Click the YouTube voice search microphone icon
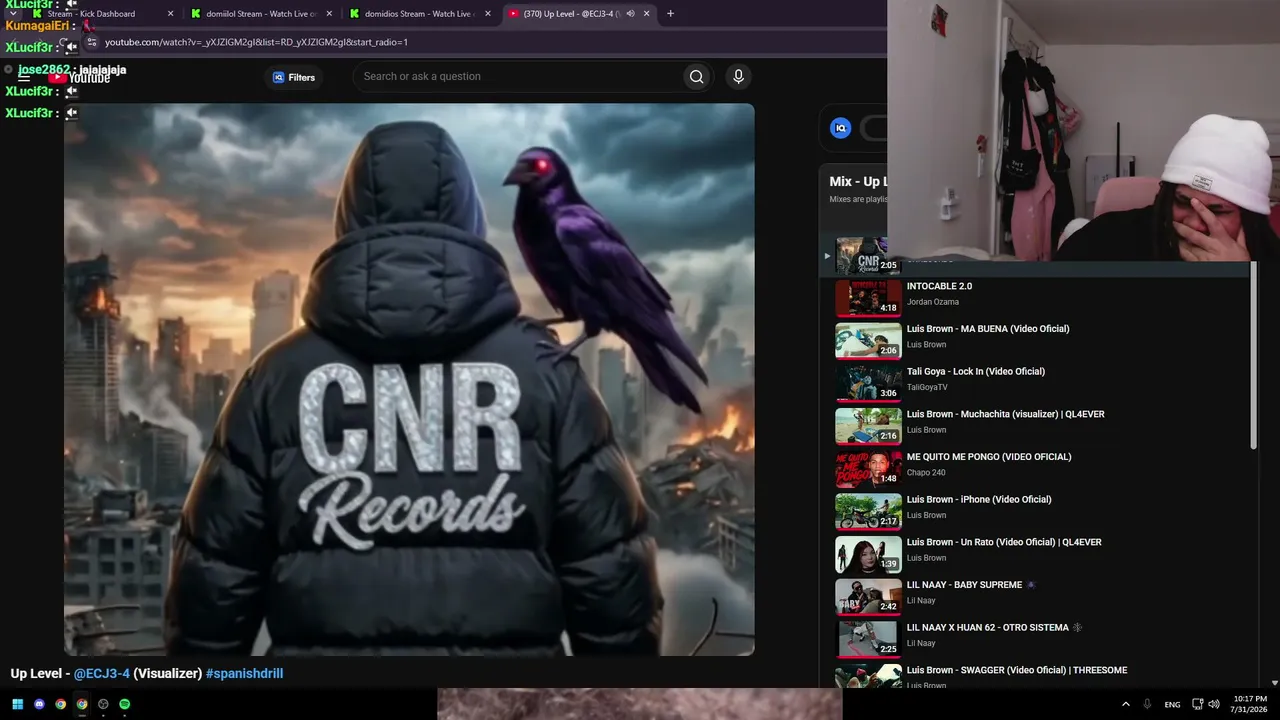 (x=738, y=77)
